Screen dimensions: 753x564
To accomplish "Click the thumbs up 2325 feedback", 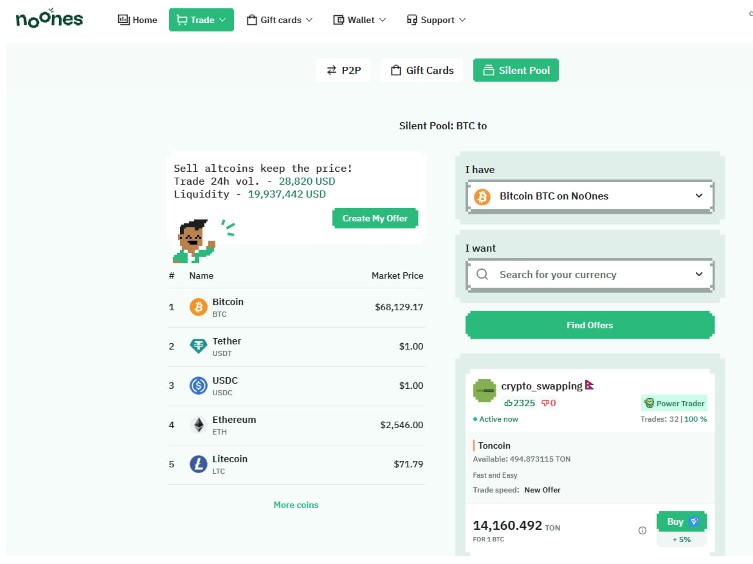I will [x=519, y=403].
